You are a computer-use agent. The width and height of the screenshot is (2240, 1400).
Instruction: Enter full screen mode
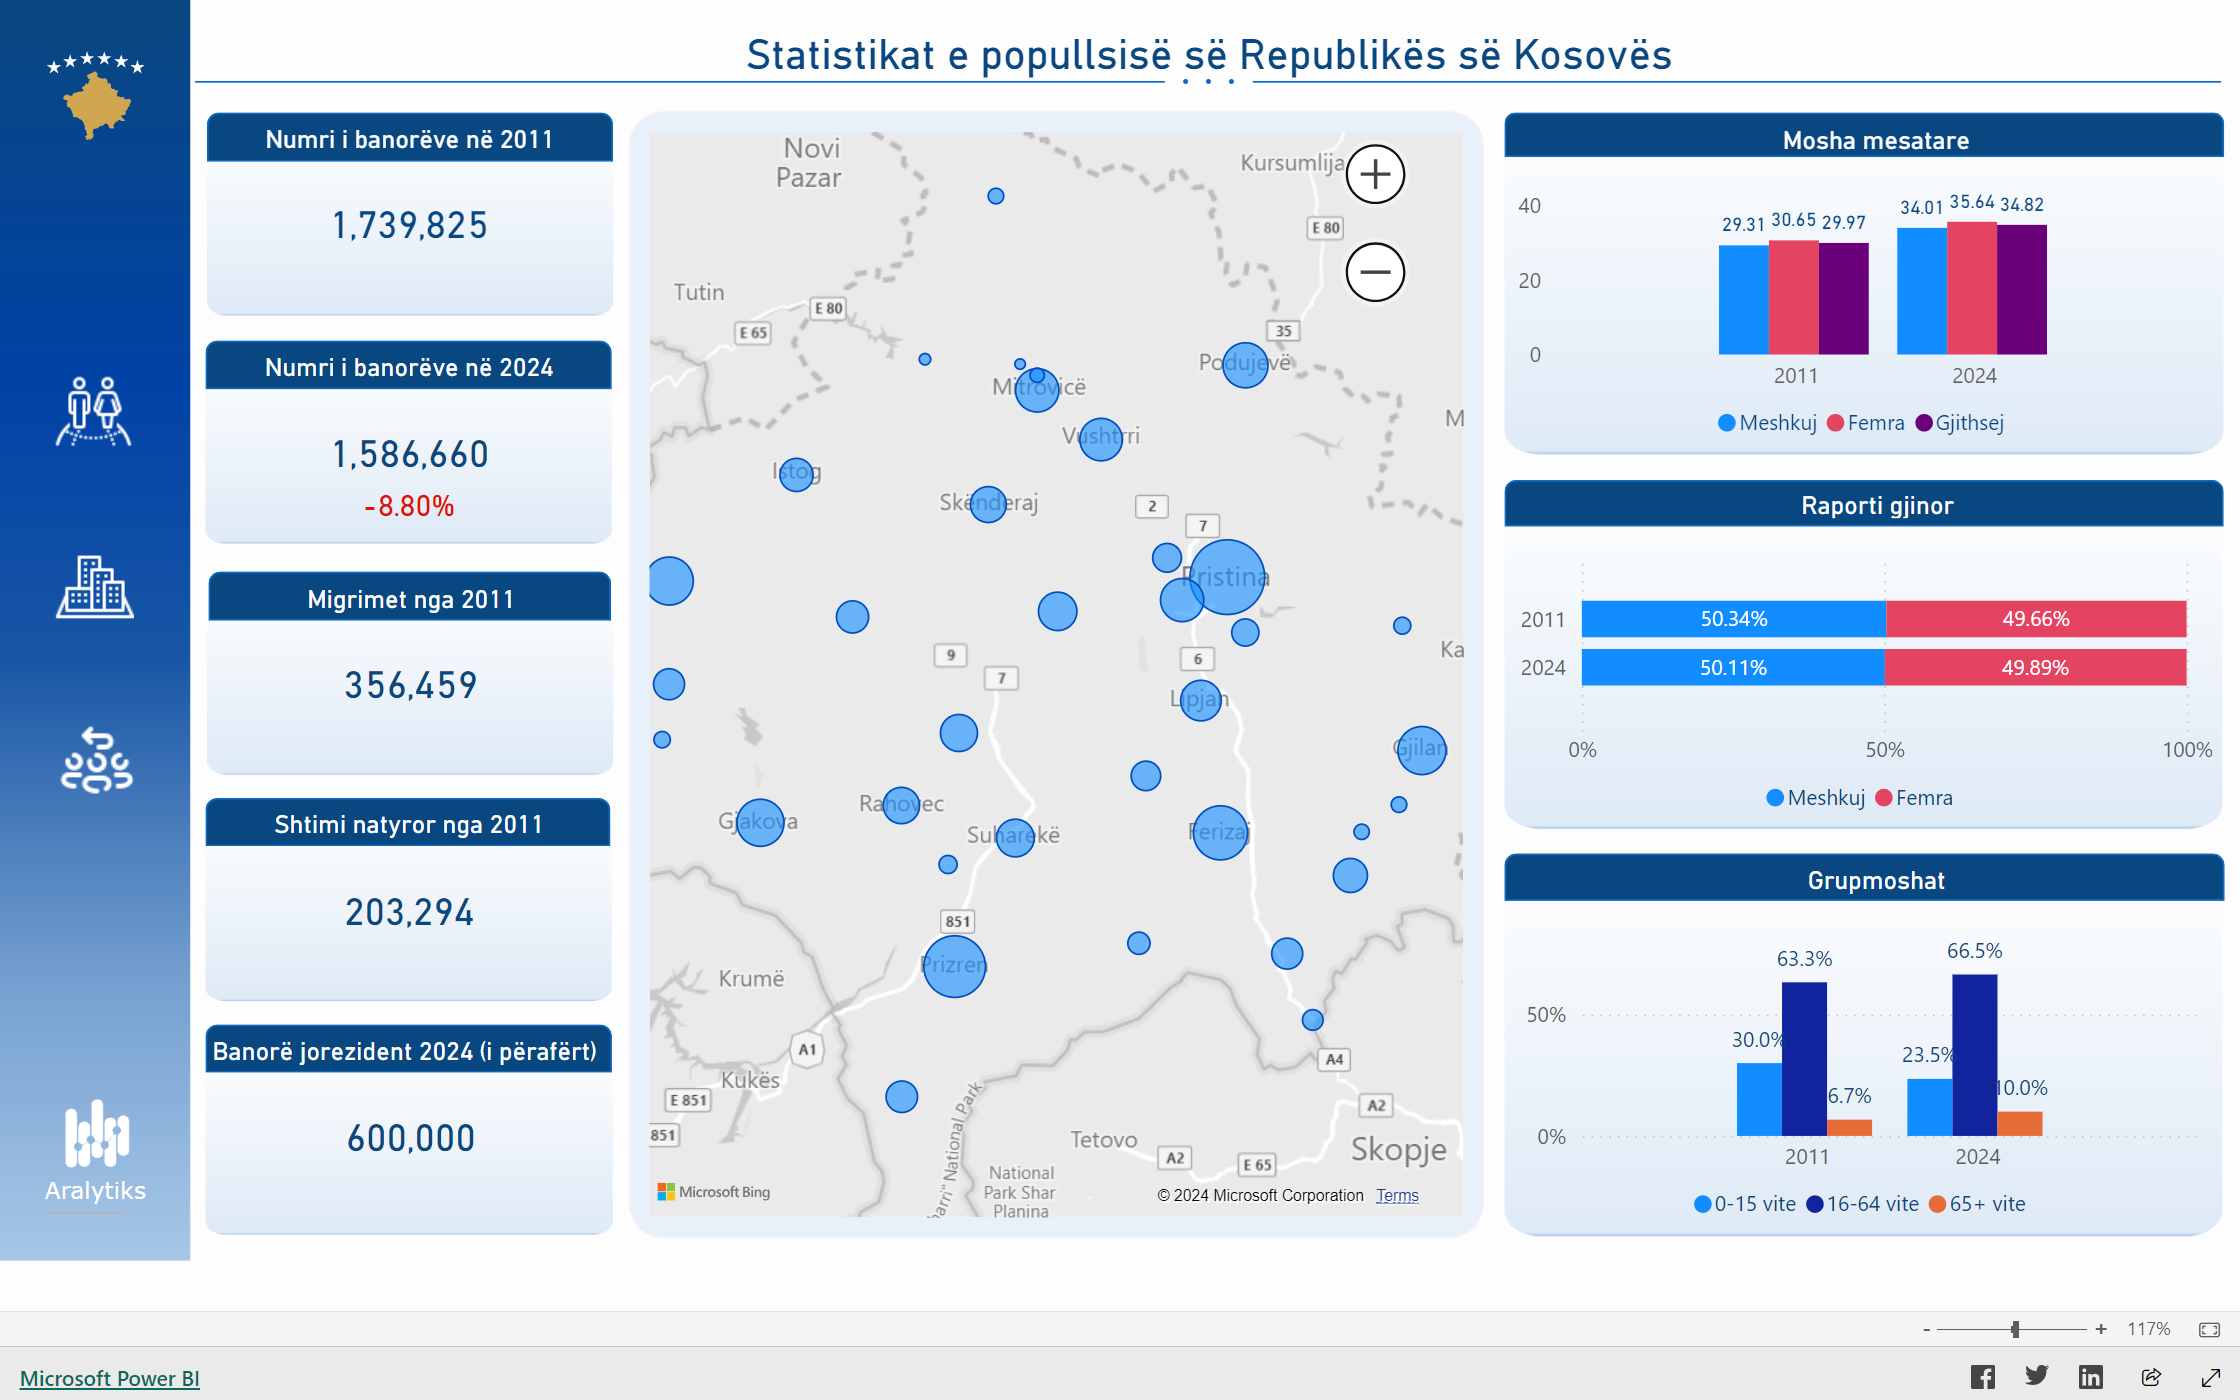tap(2210, 1377)
